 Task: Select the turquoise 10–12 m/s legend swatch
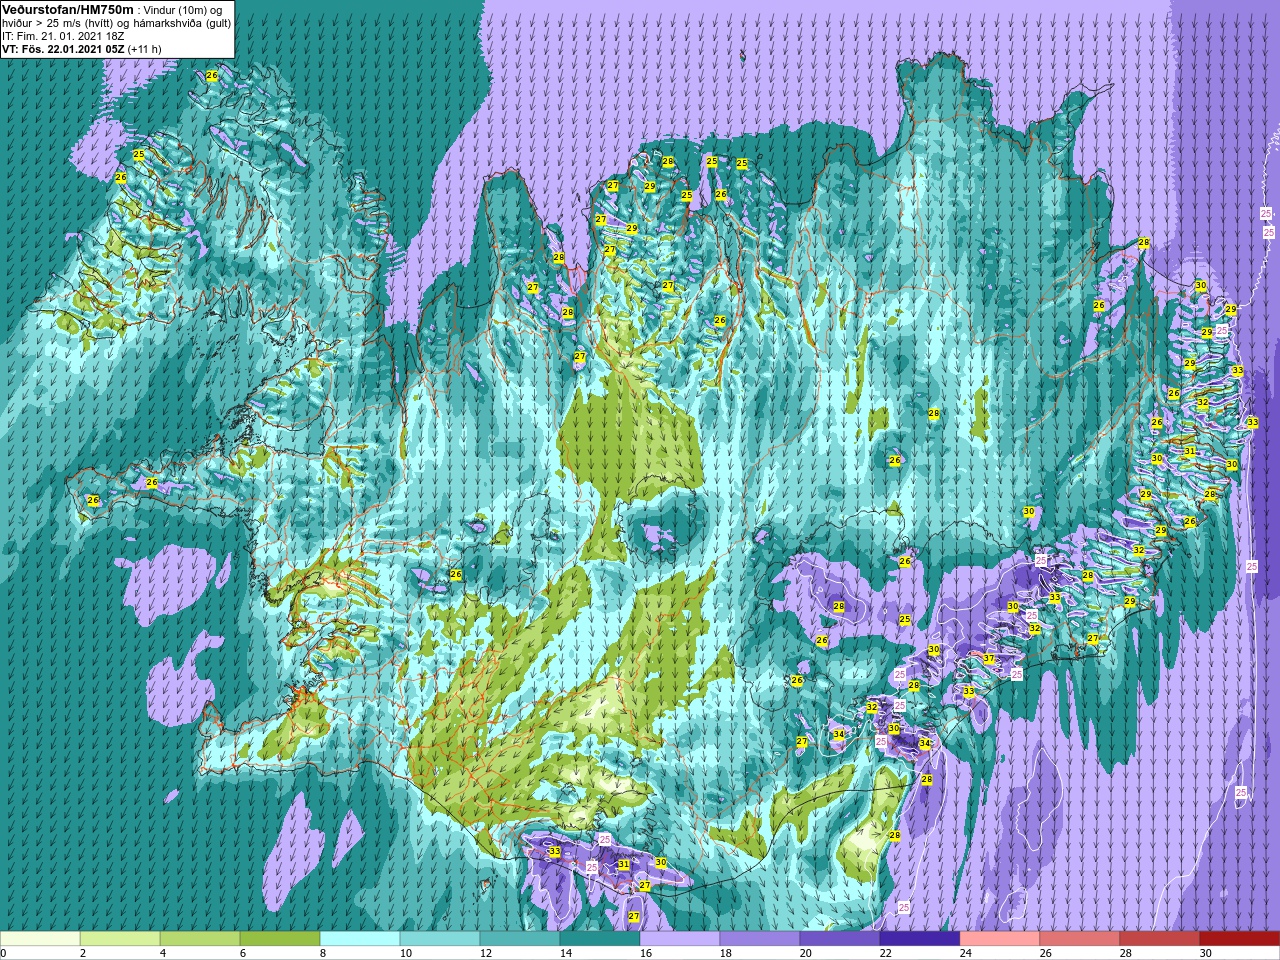440,939
